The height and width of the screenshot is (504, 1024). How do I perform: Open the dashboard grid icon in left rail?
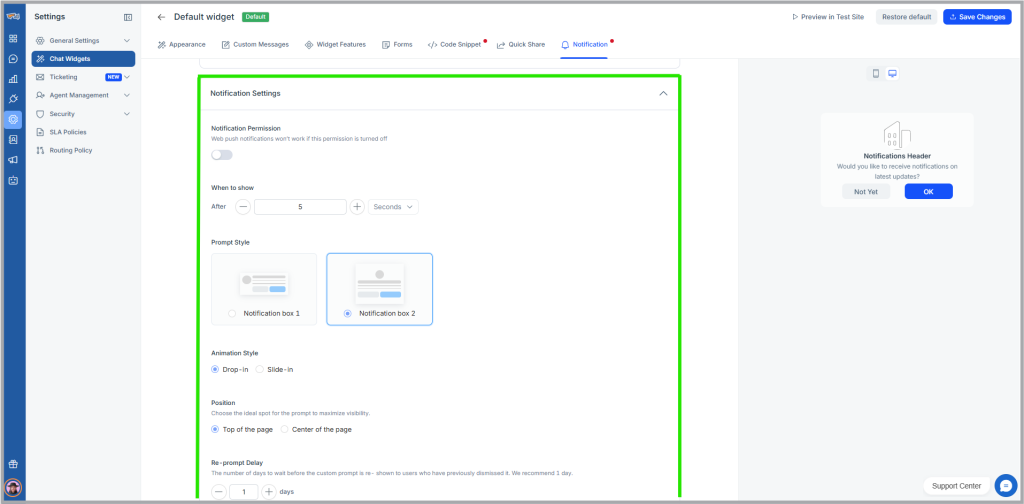[x=13, y=38]
